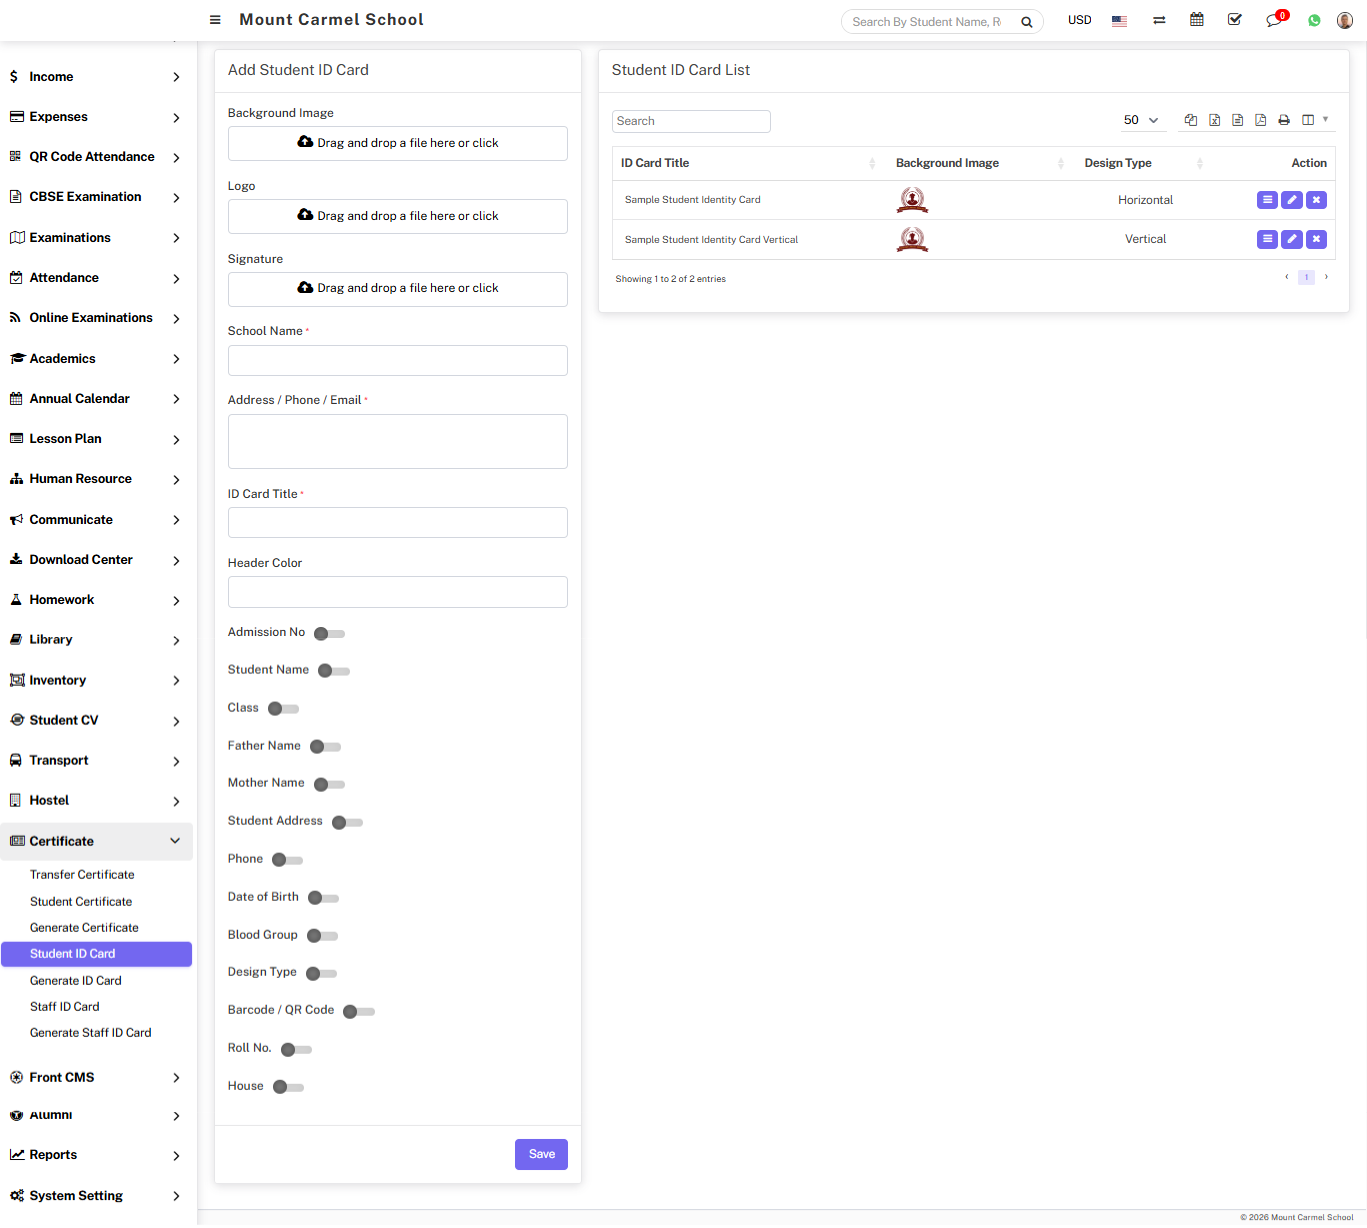The image size is (1367, 1228).
Task: Click the Save button
Action: pyautogui.click(x=541, y=1154)
